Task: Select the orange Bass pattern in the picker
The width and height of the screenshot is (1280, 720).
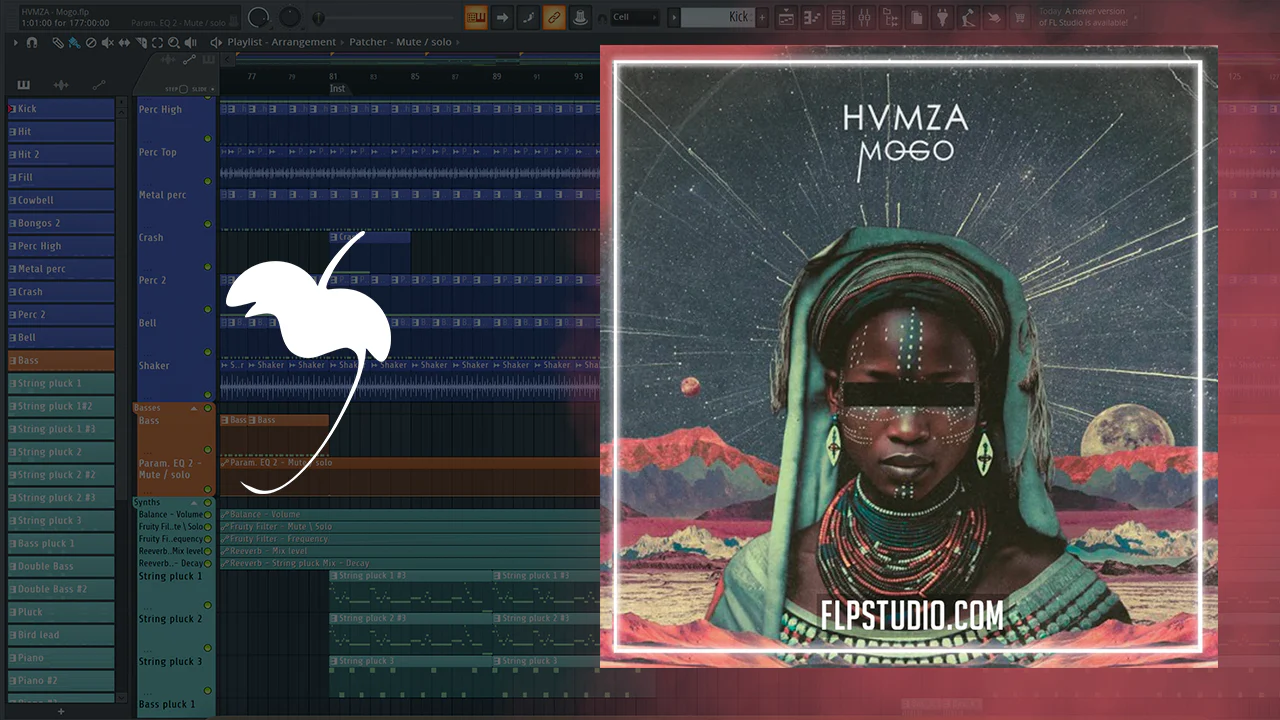Action: (x=61, y=360)
